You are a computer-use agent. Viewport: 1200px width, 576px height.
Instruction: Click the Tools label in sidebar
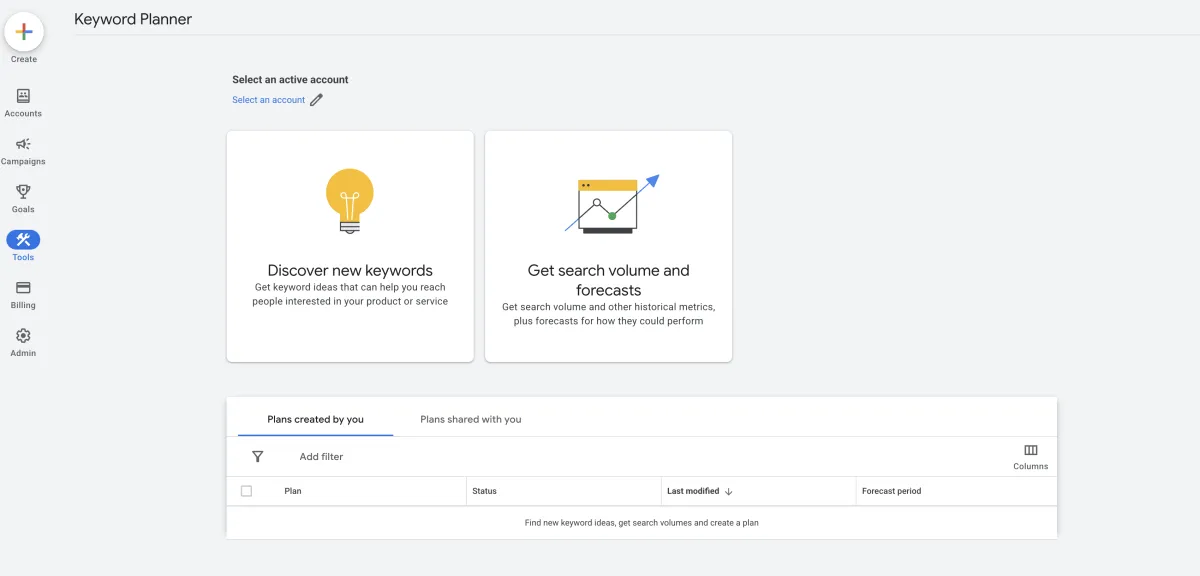23,257
